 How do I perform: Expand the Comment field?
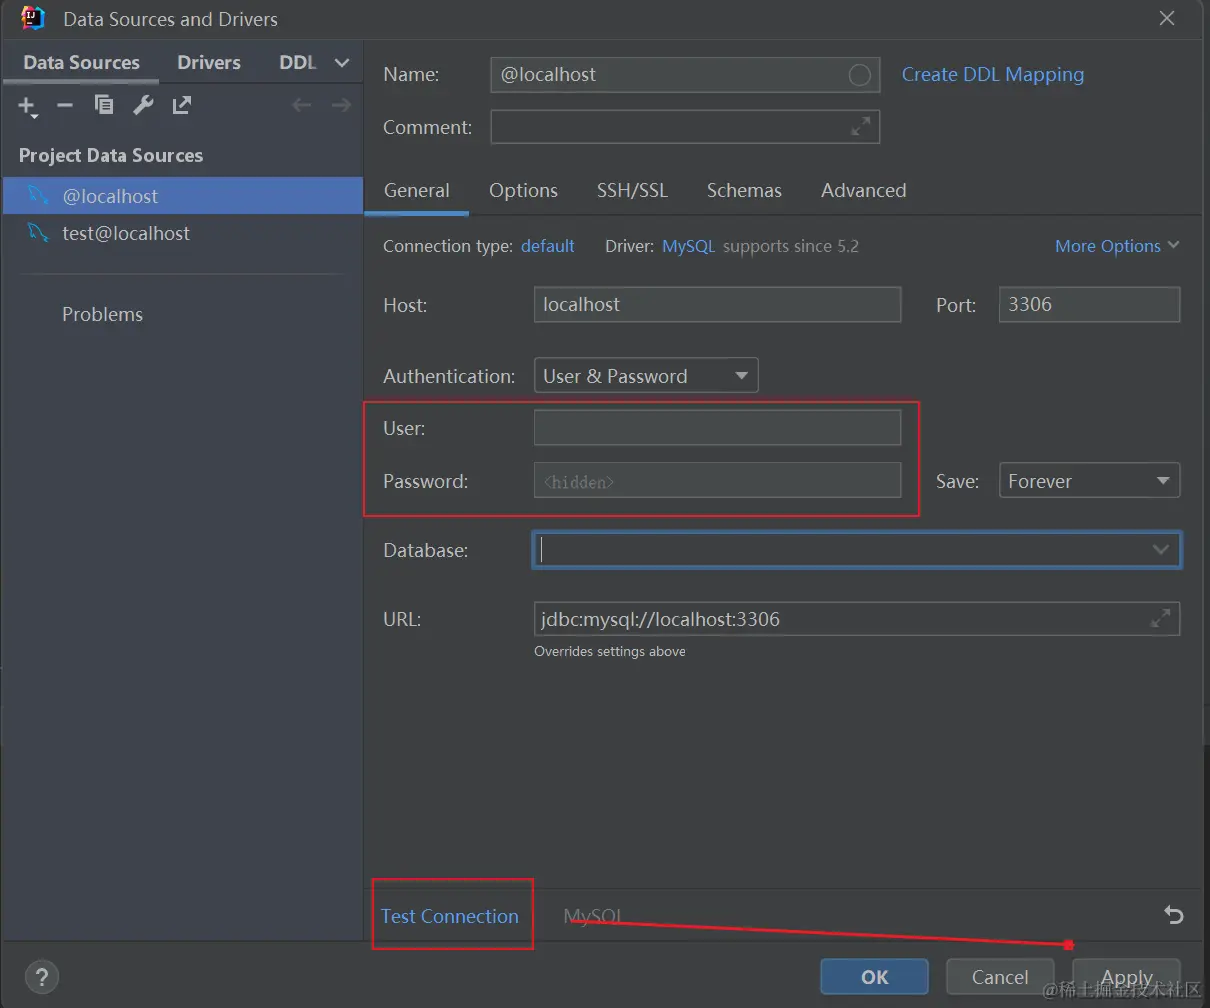(860, 127)
